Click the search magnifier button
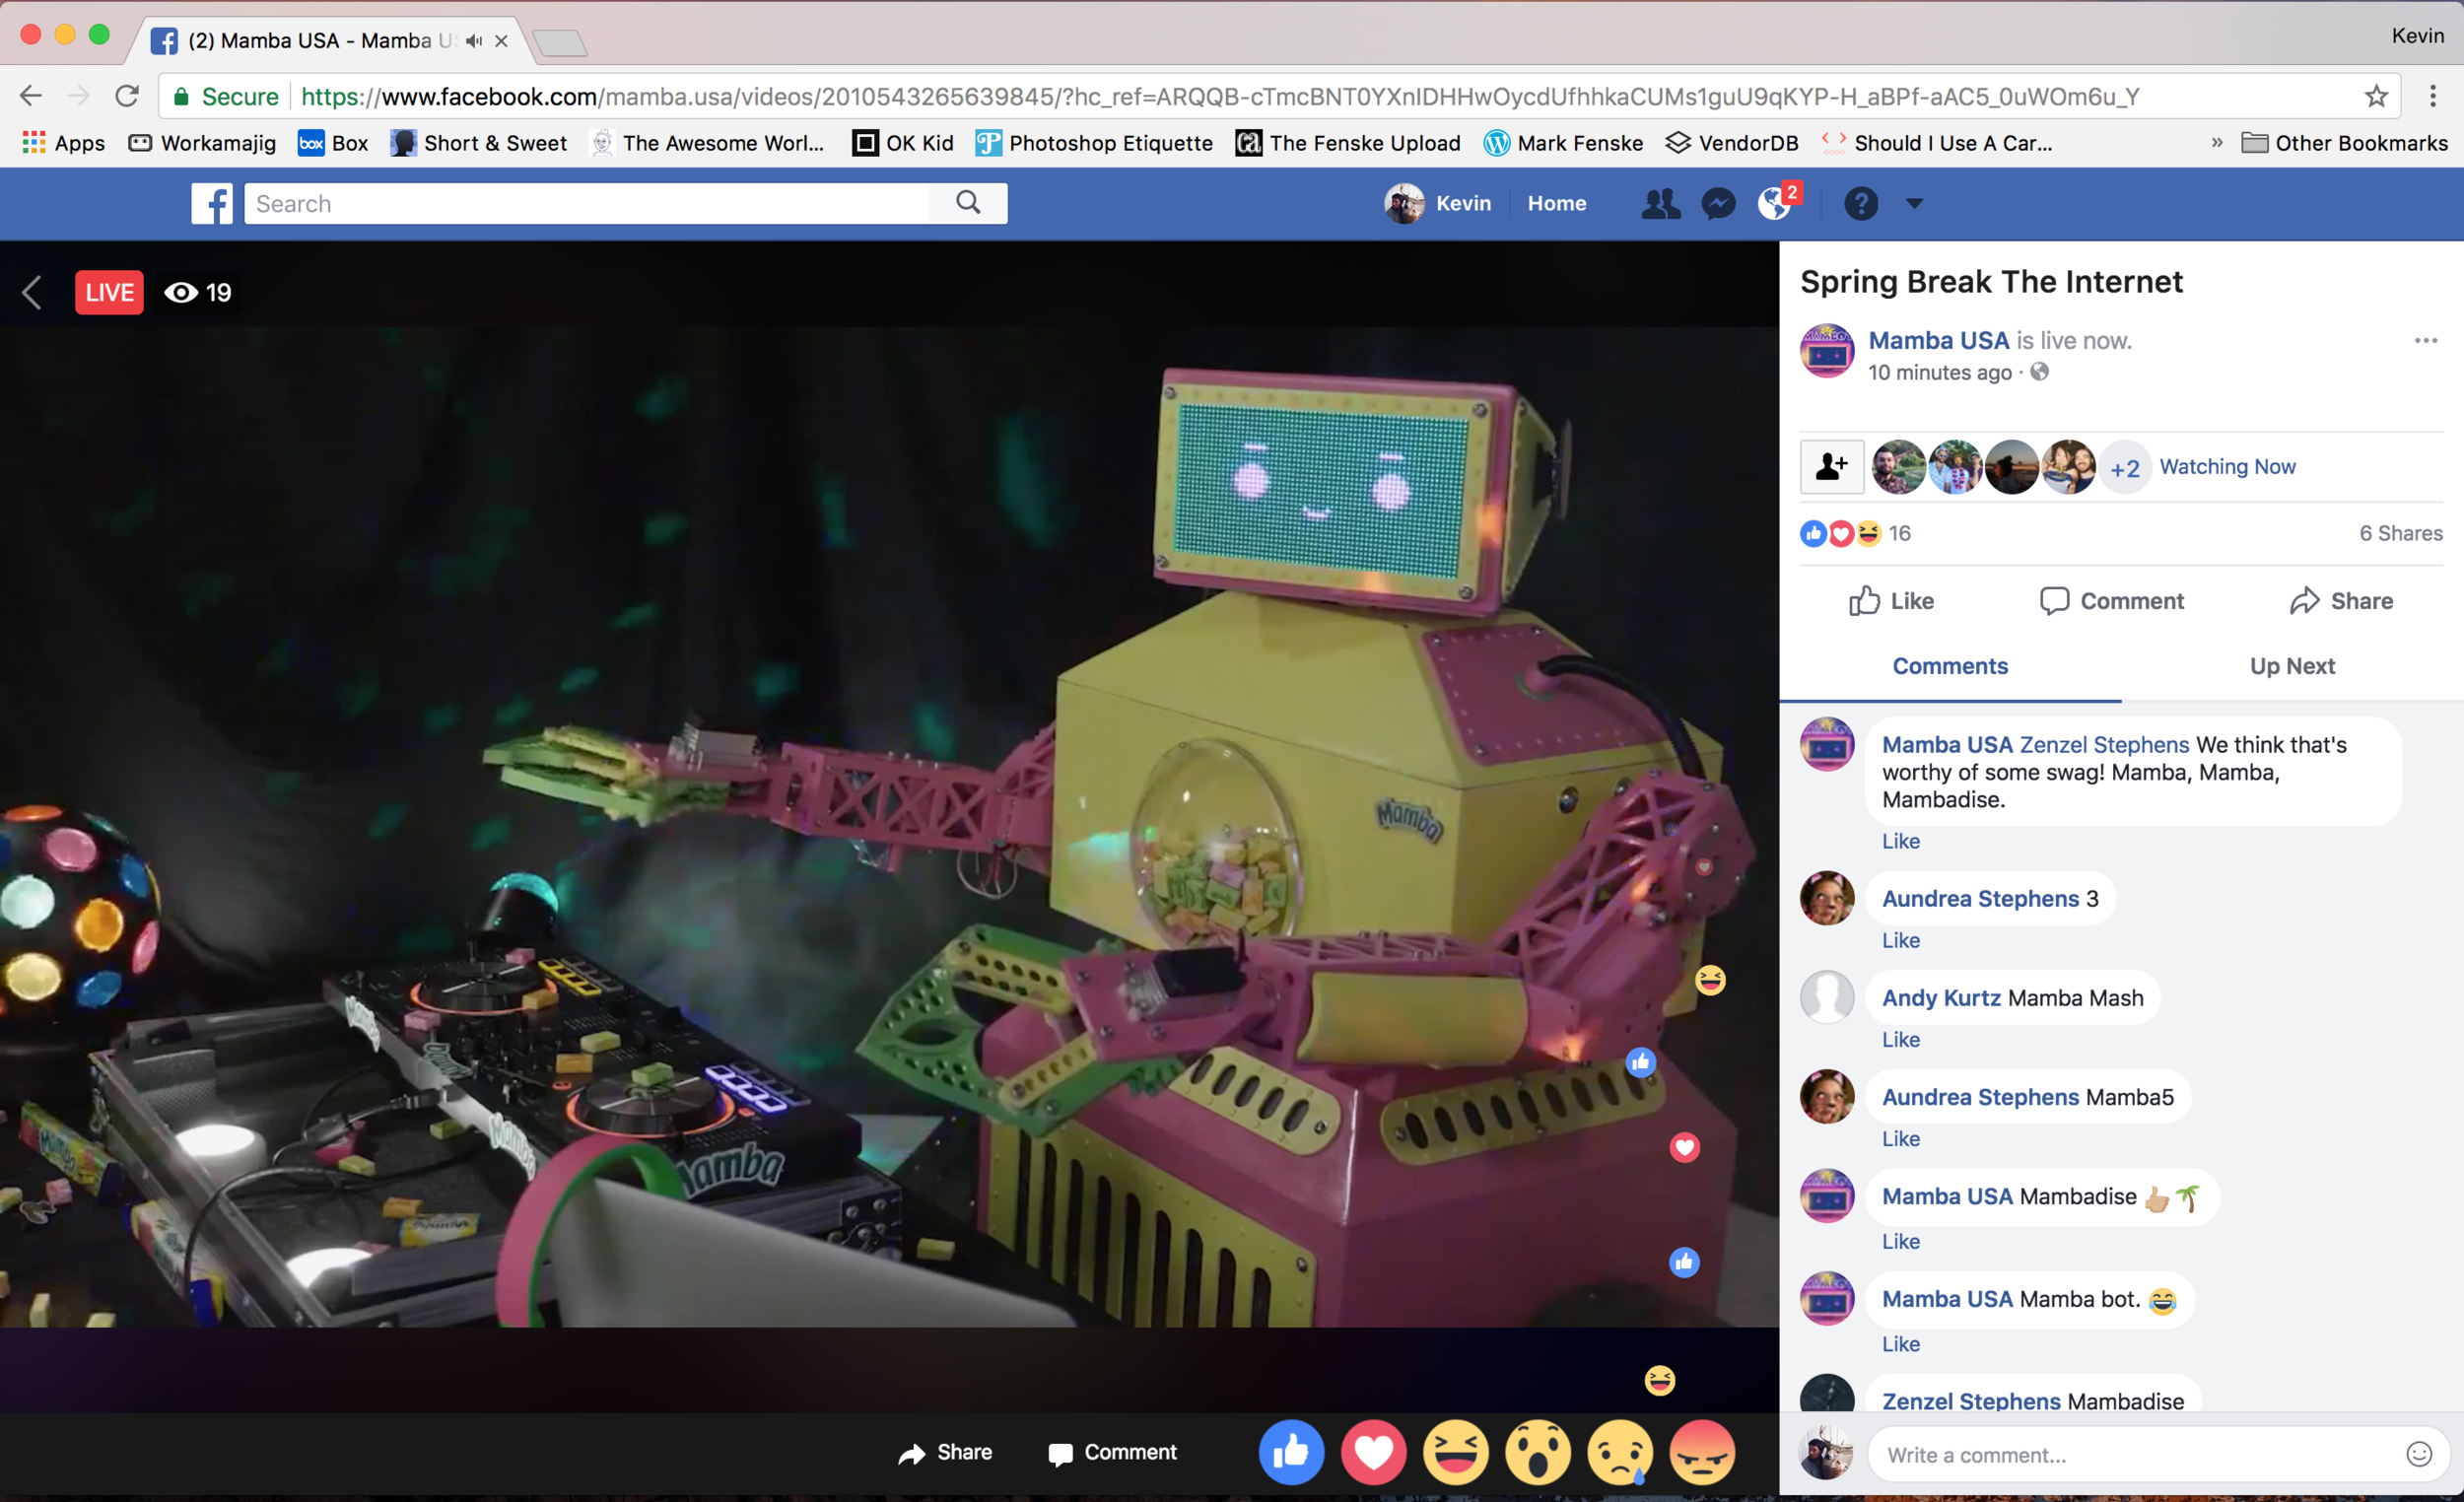Image resolution: width=2464 pixels, height=1502 pixels. click(x=968, y=203)
